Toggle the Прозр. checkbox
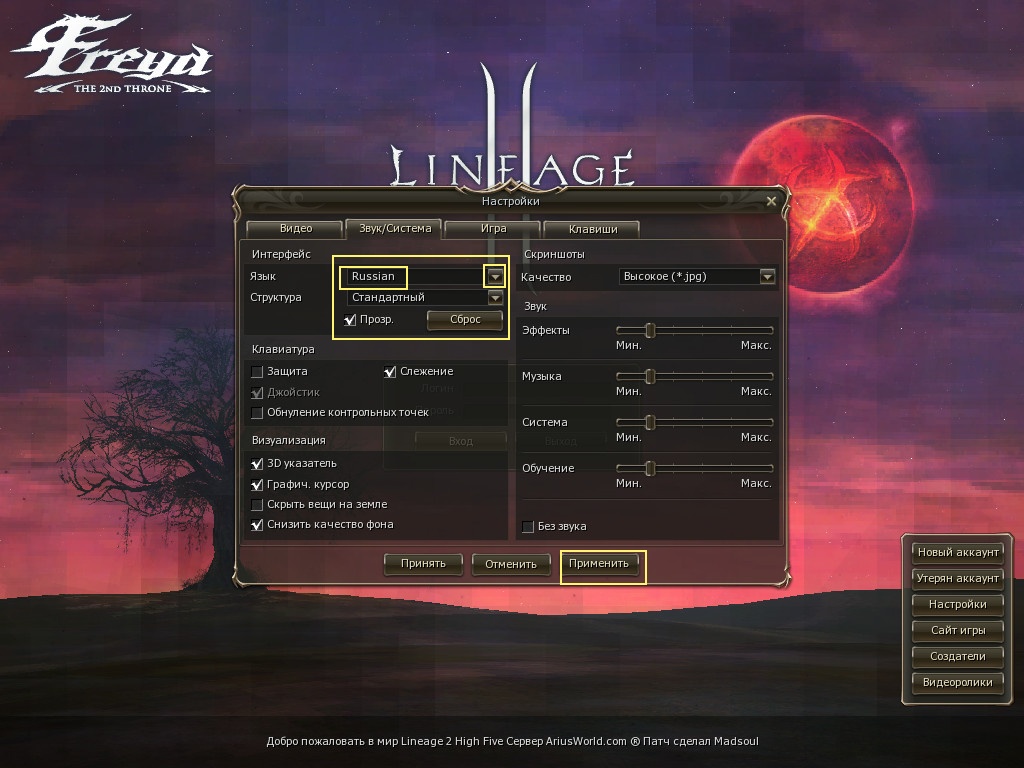 click(351, 320)
